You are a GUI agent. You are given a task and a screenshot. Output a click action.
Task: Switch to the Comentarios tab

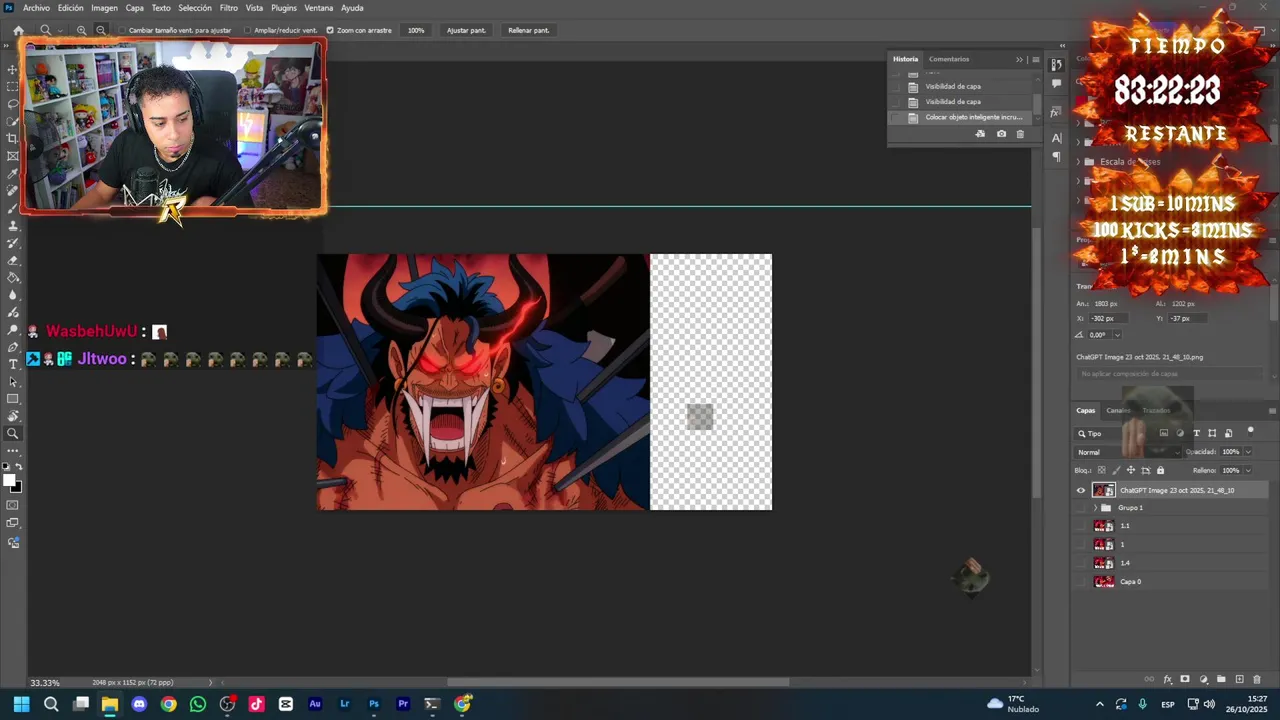(949, 59)
